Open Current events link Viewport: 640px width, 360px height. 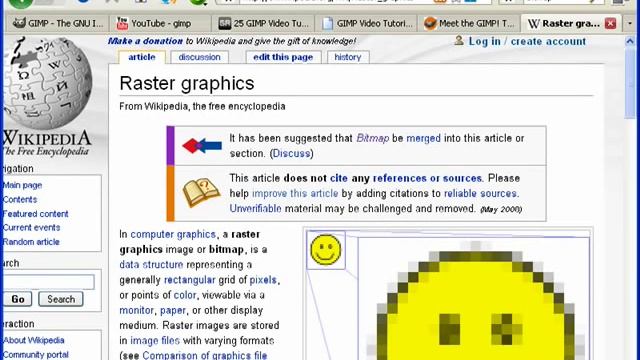31,228
